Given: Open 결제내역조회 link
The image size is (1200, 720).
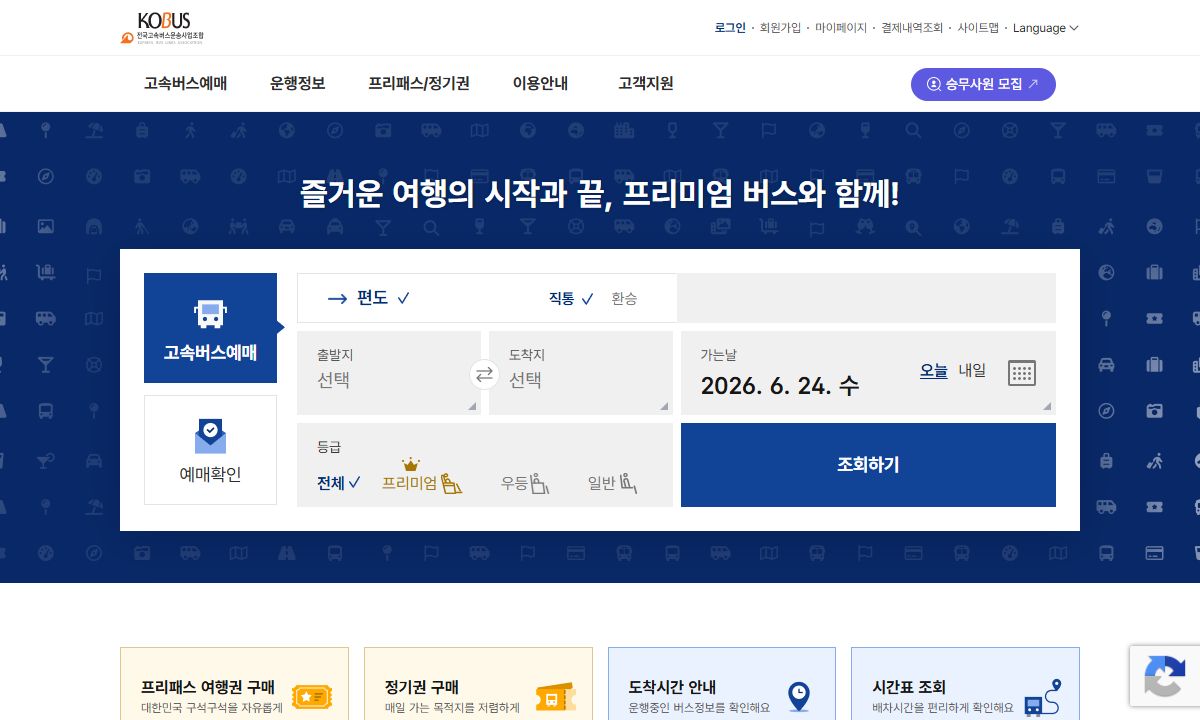Looking at the screenshot, I should [912, 28].
